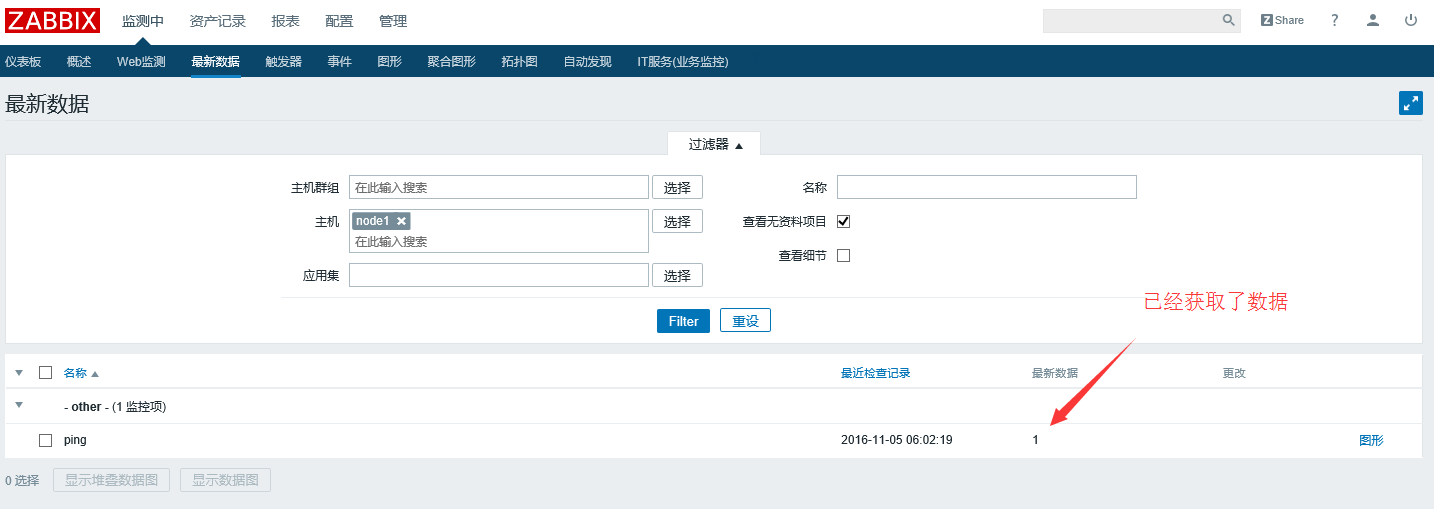Image resolution: width=1434 pixels, height=509 pixels.
Task: Focus the 主机 search input field
Action: pyautogui.click(x=499, y=241)
